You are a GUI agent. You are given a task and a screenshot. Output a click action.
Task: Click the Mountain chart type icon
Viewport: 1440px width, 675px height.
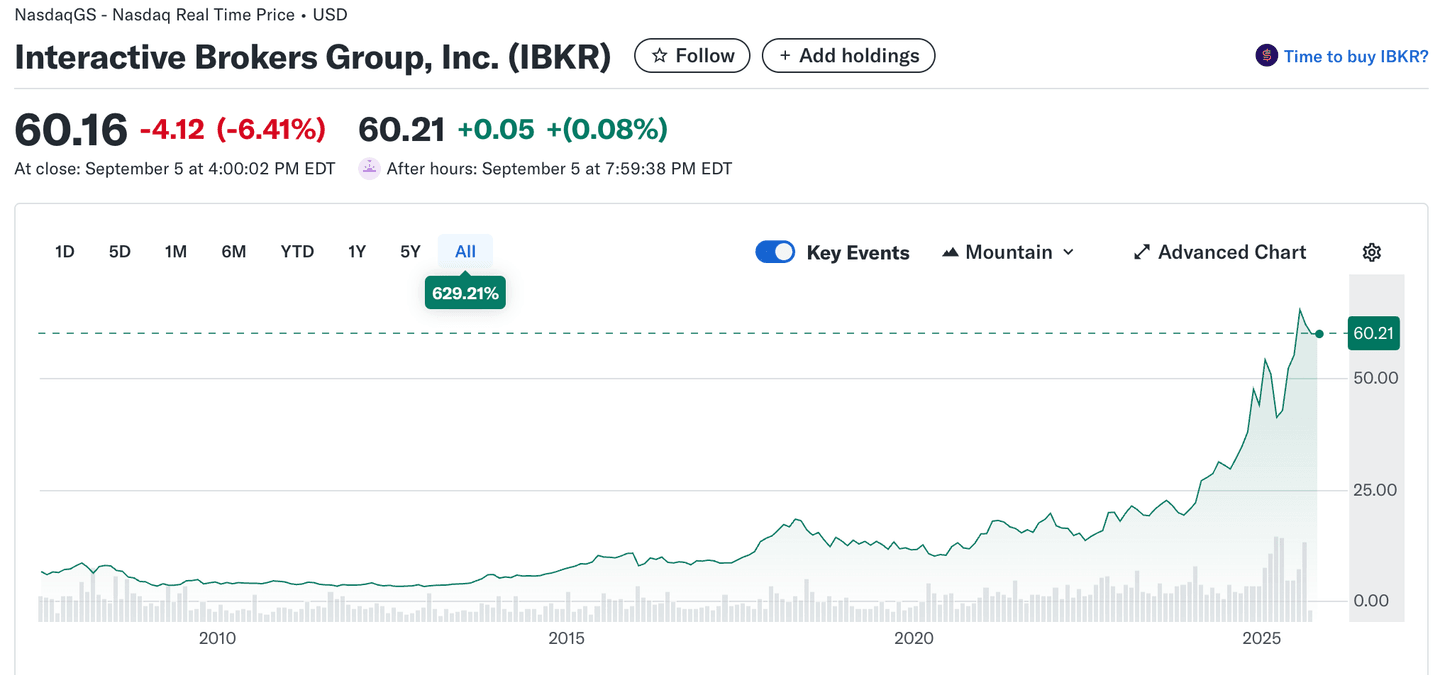click(950, 252)
